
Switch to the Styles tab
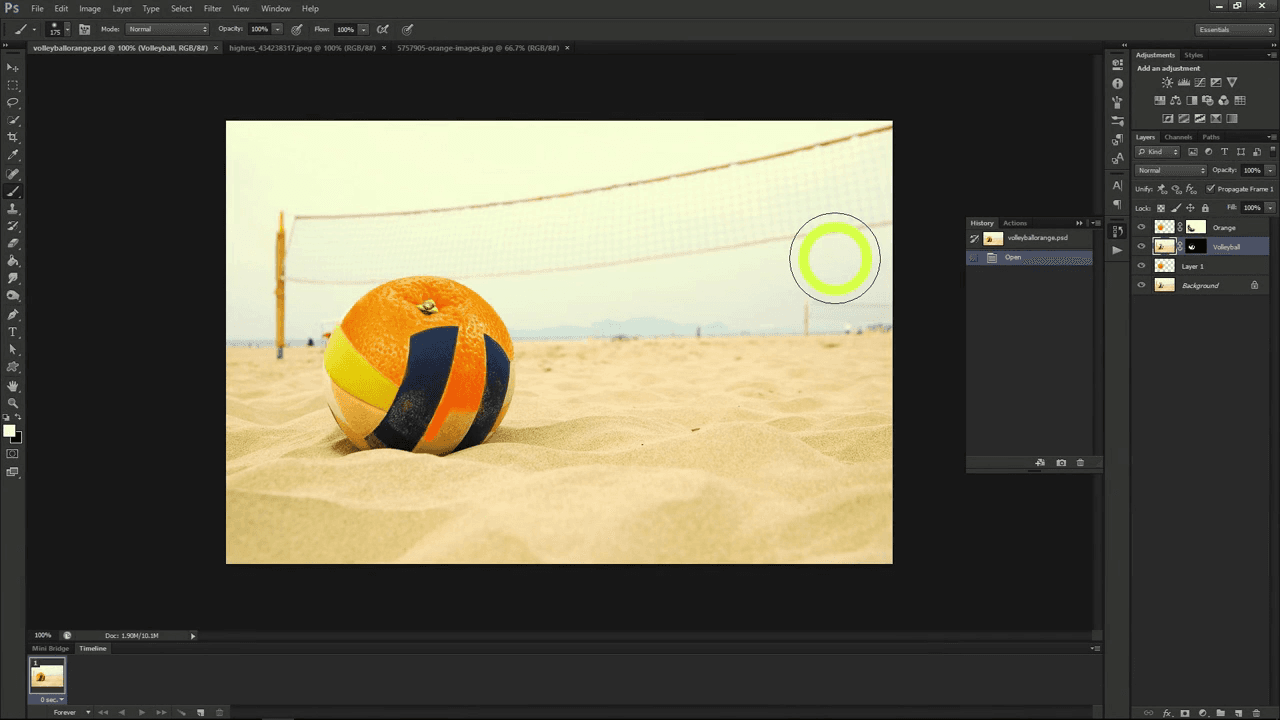pyautogui.click(x=1193, y=55)
